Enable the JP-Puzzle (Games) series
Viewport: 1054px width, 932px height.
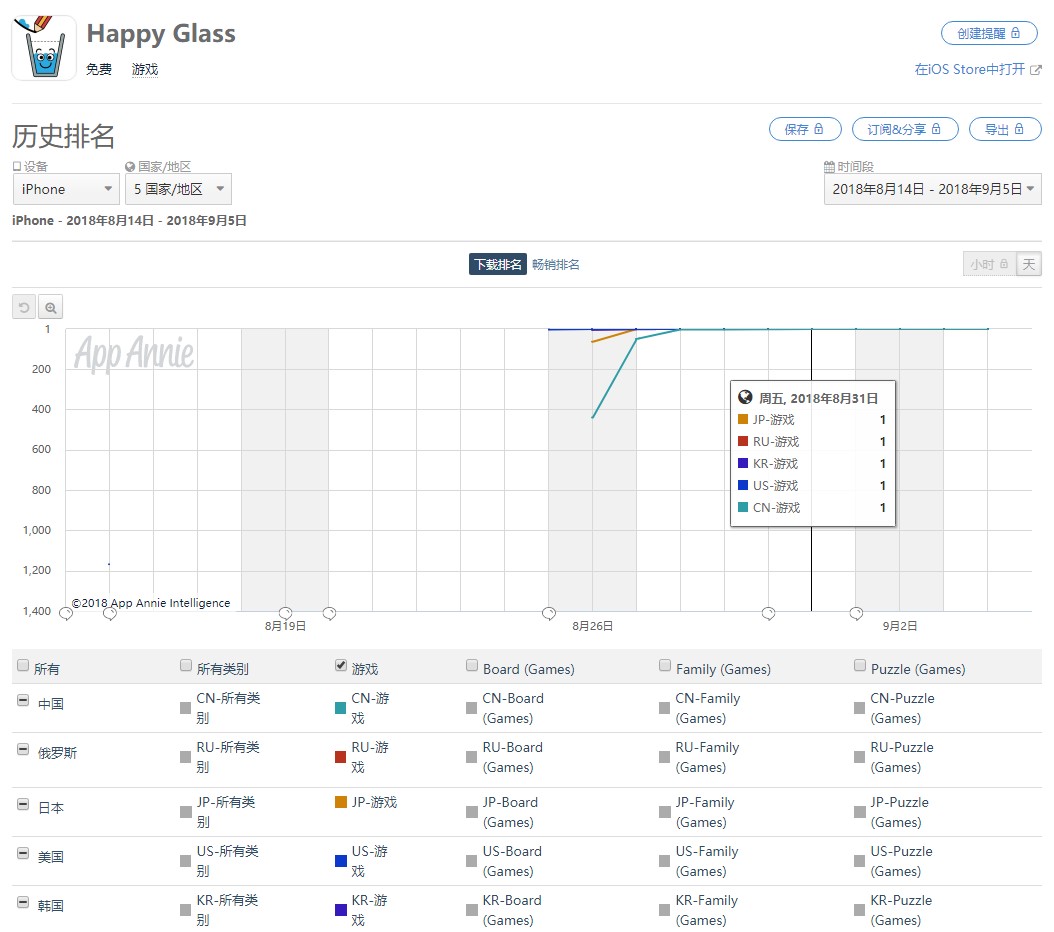[x=860, y=812]
